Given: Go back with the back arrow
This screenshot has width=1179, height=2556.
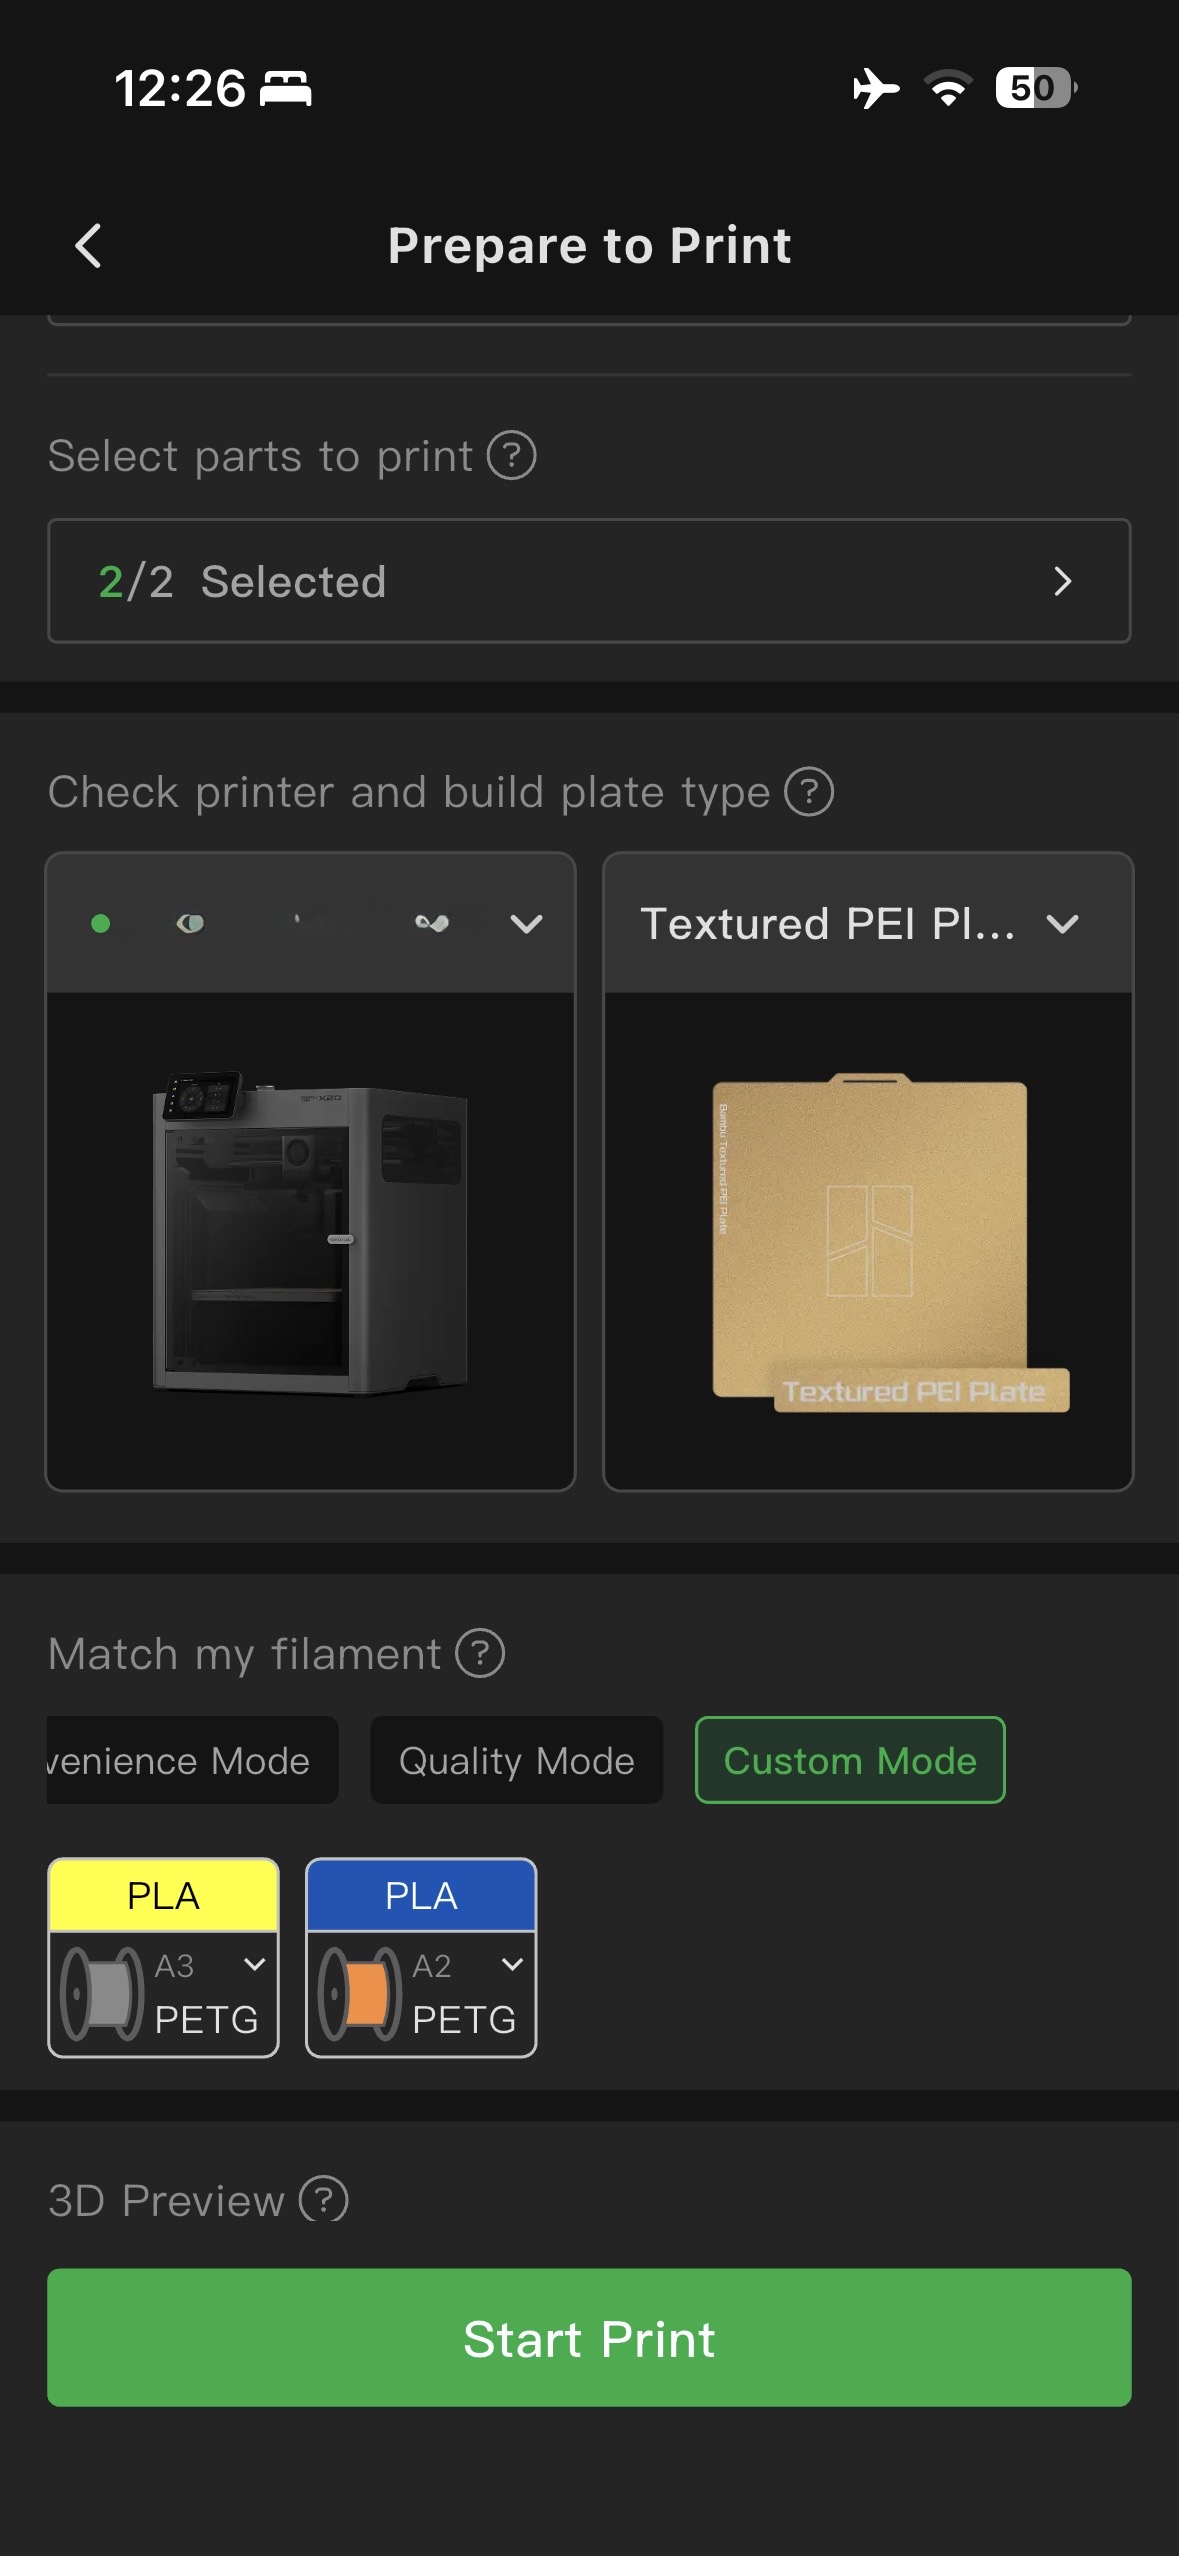Looking at the screenshot, I should [89, 245].
